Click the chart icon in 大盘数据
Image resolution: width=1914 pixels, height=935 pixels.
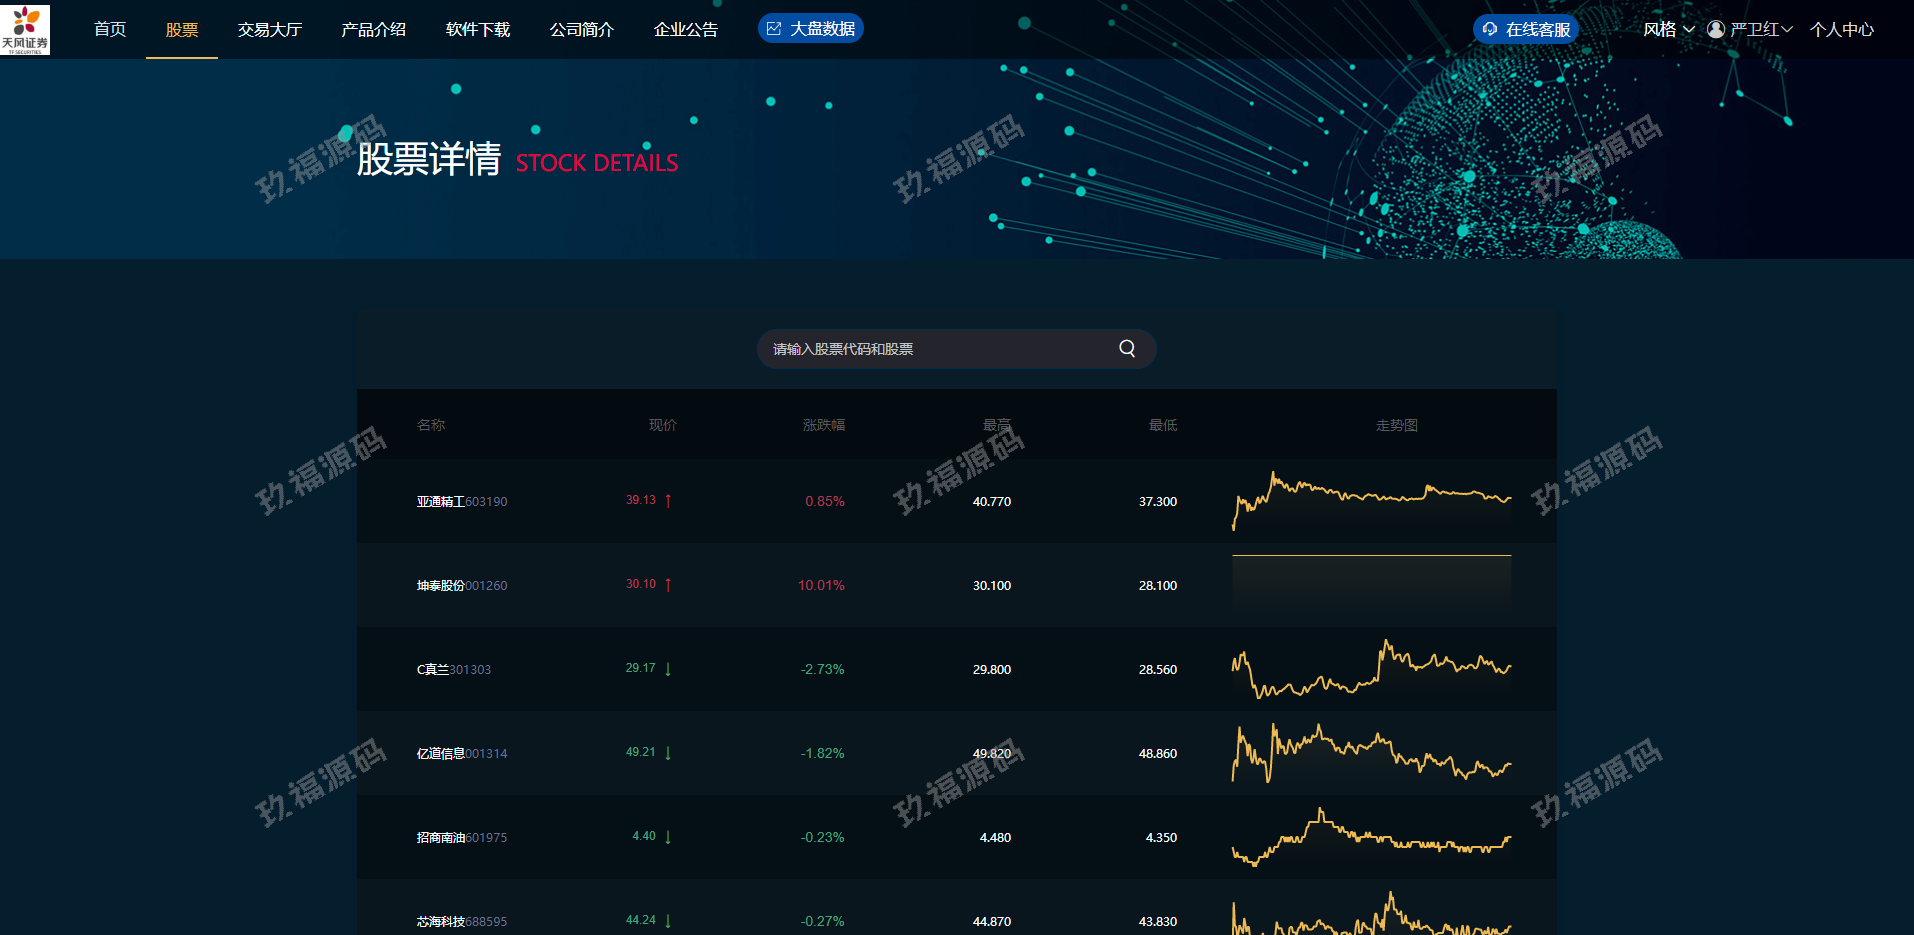774,29
